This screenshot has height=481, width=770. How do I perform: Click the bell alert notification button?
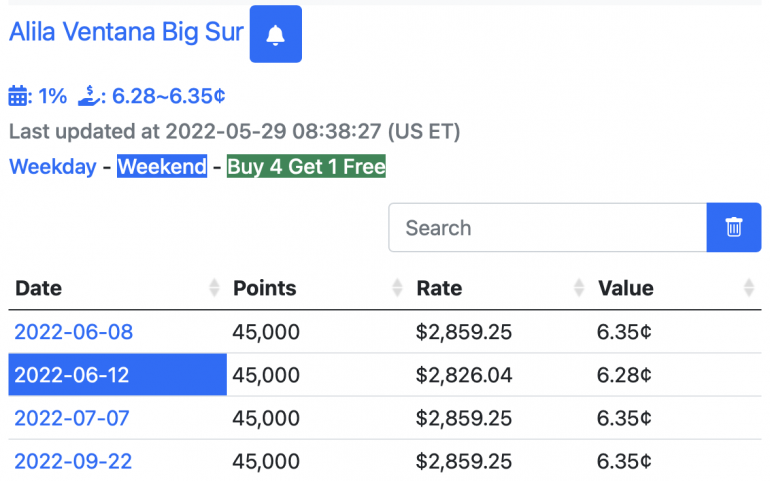click(276, 34)
